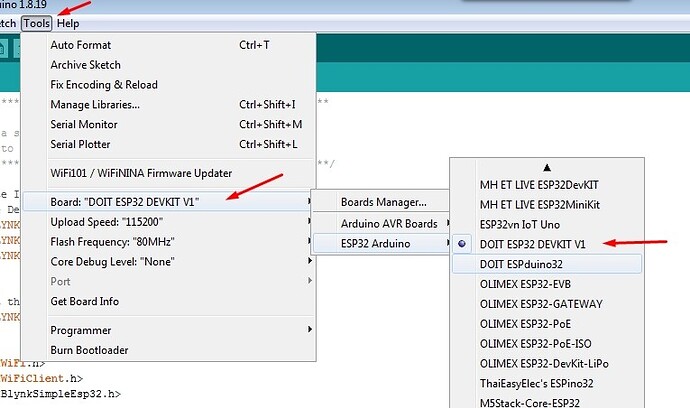
Task: Click Get Board Info
Action: click(169, 301)
